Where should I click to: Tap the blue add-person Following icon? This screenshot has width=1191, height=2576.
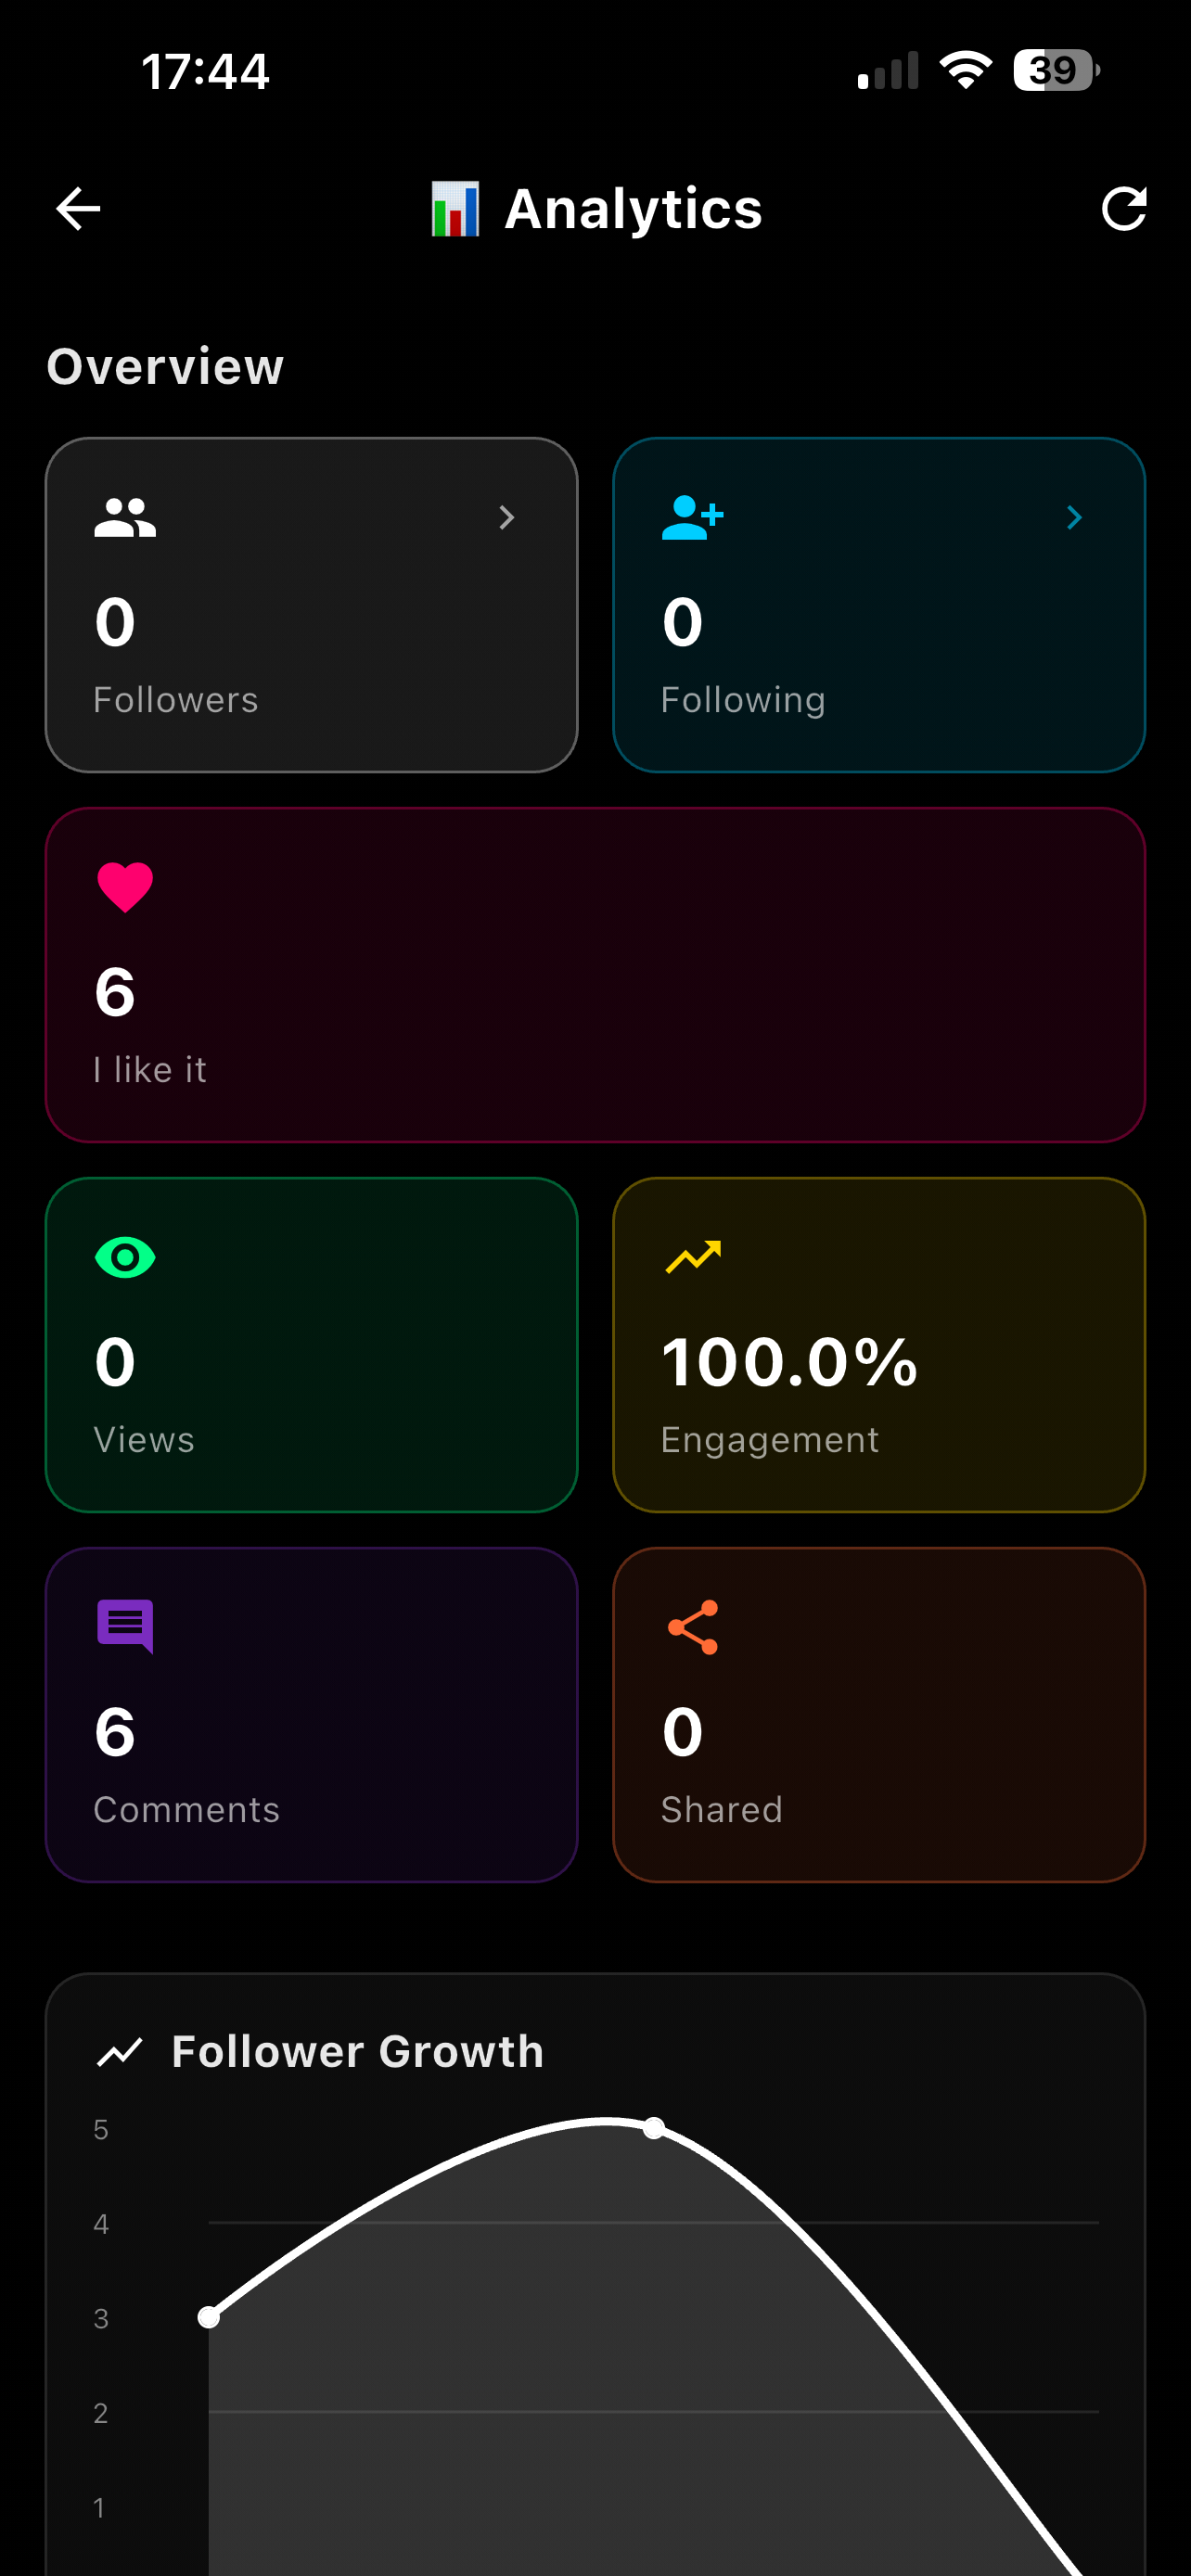point(693,517)
